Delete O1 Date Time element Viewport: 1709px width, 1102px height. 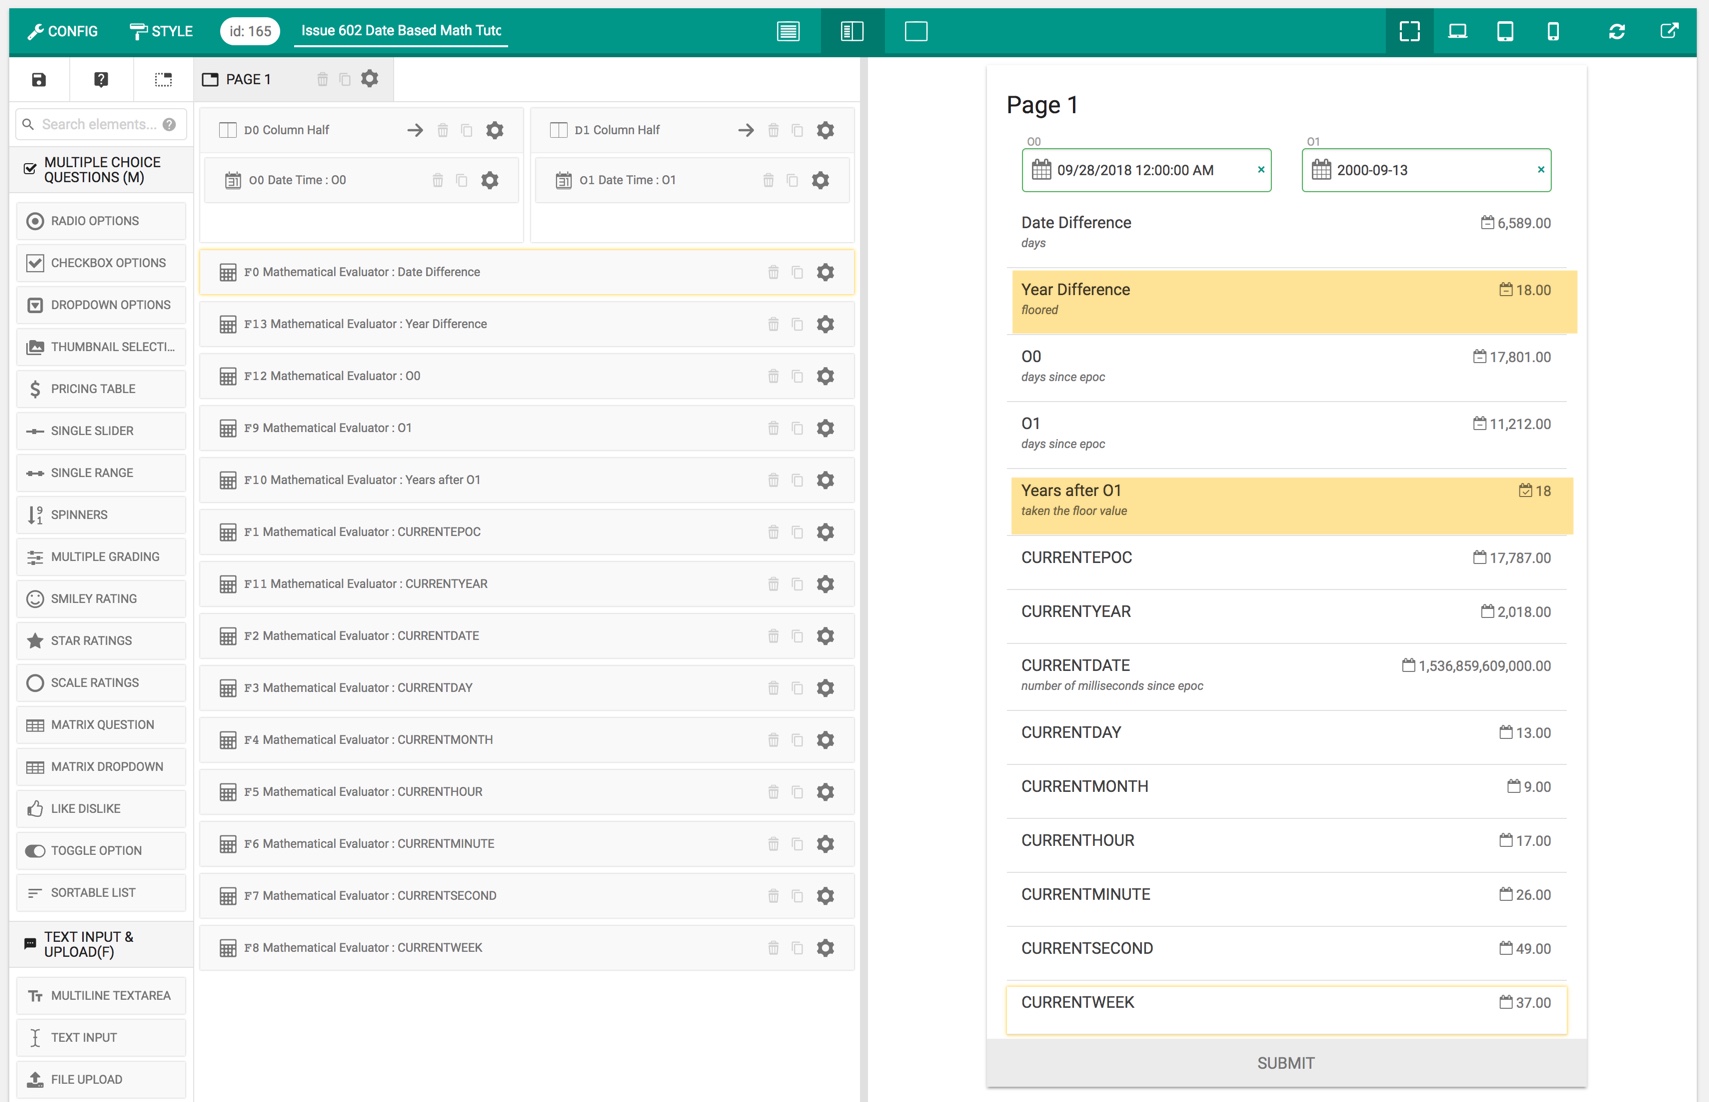(x=768, y=180)
